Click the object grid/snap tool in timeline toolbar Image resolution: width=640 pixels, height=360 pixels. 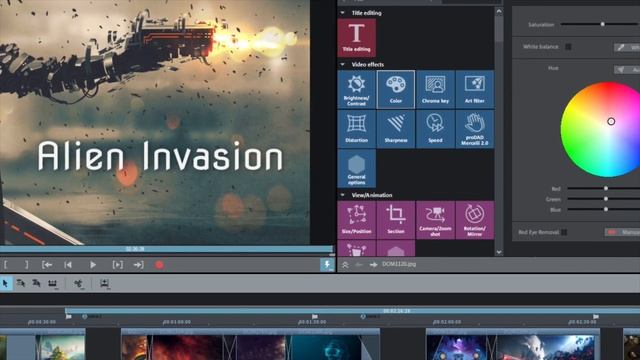(x=53, y=283)
